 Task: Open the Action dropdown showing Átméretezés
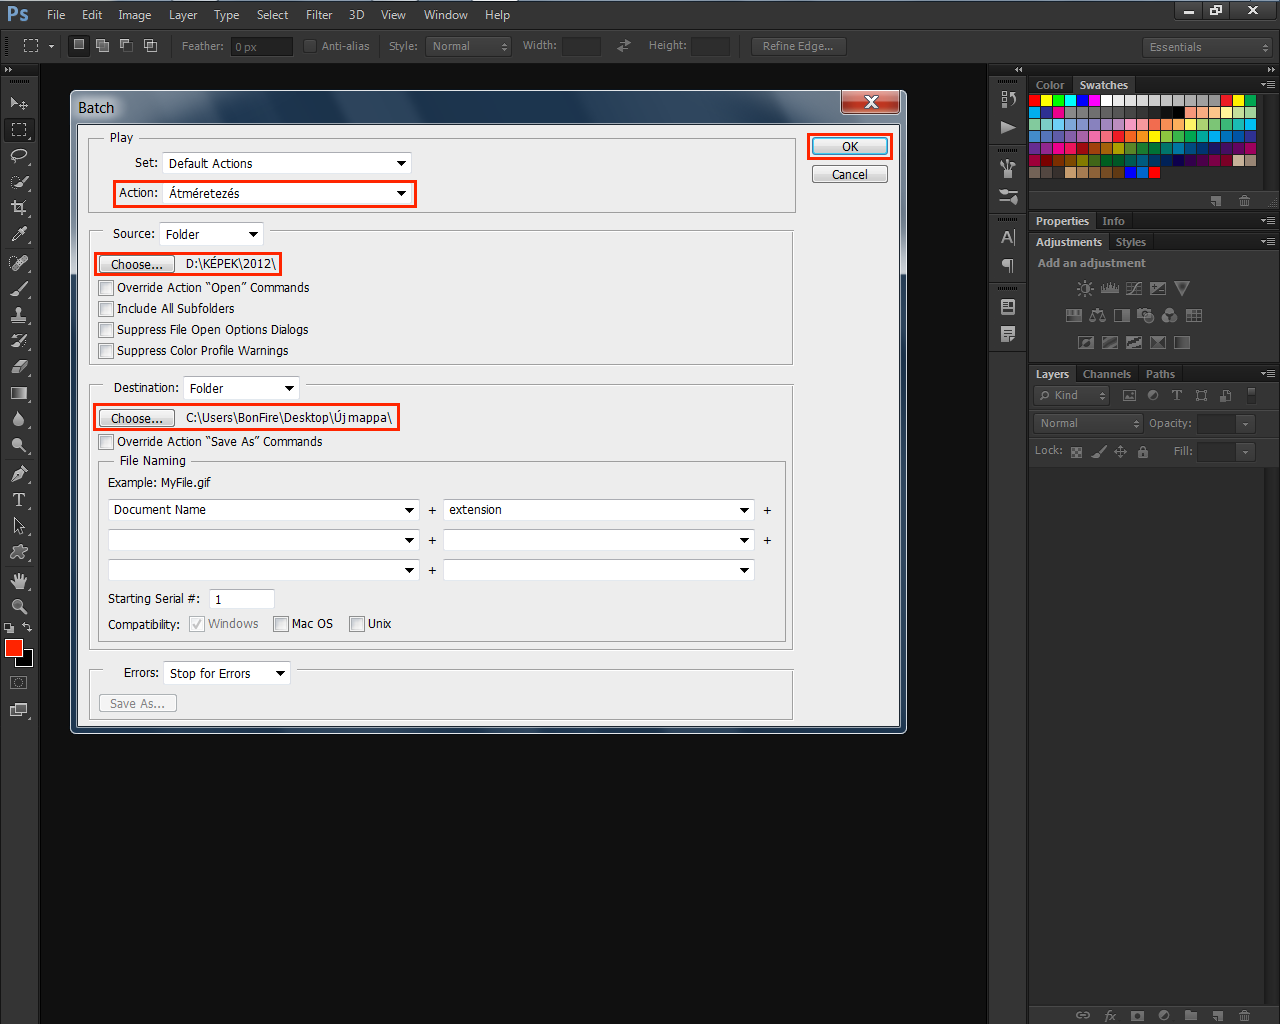(288, 193)
